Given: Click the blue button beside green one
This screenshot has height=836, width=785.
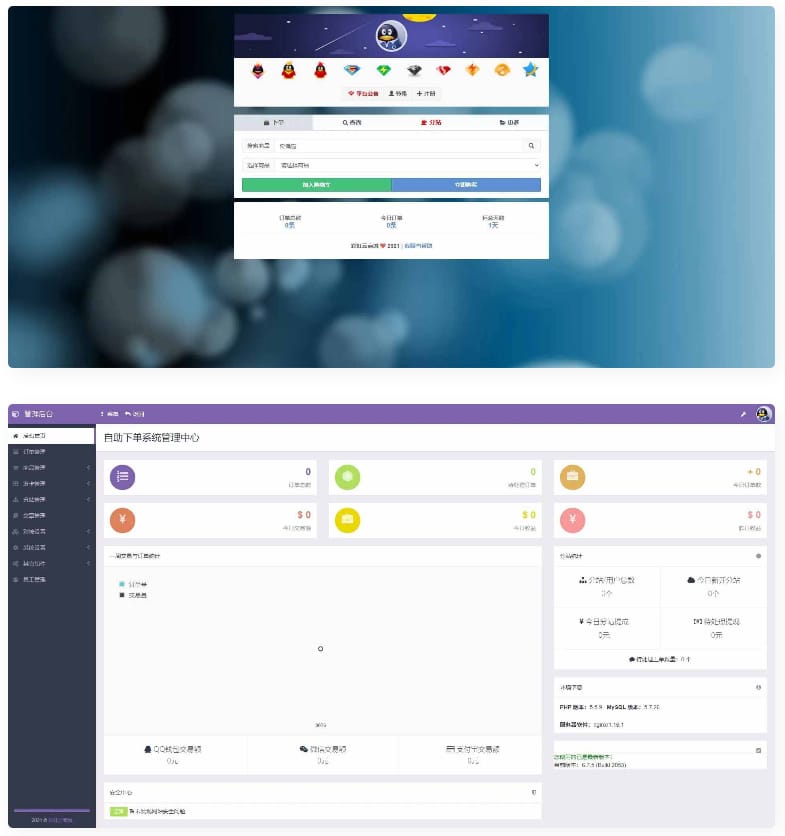Looking at the screenshot, I should (x=466, y=185).
